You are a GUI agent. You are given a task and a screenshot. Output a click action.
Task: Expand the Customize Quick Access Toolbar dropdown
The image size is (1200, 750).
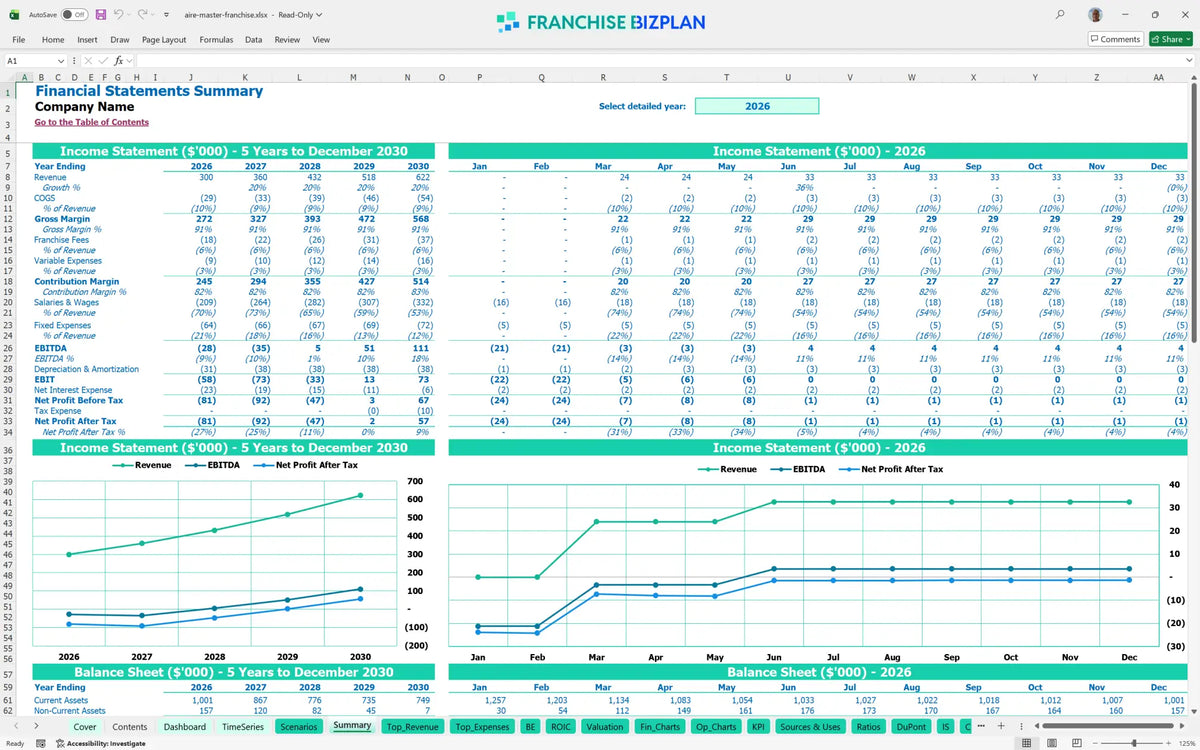tap(167, 16)
